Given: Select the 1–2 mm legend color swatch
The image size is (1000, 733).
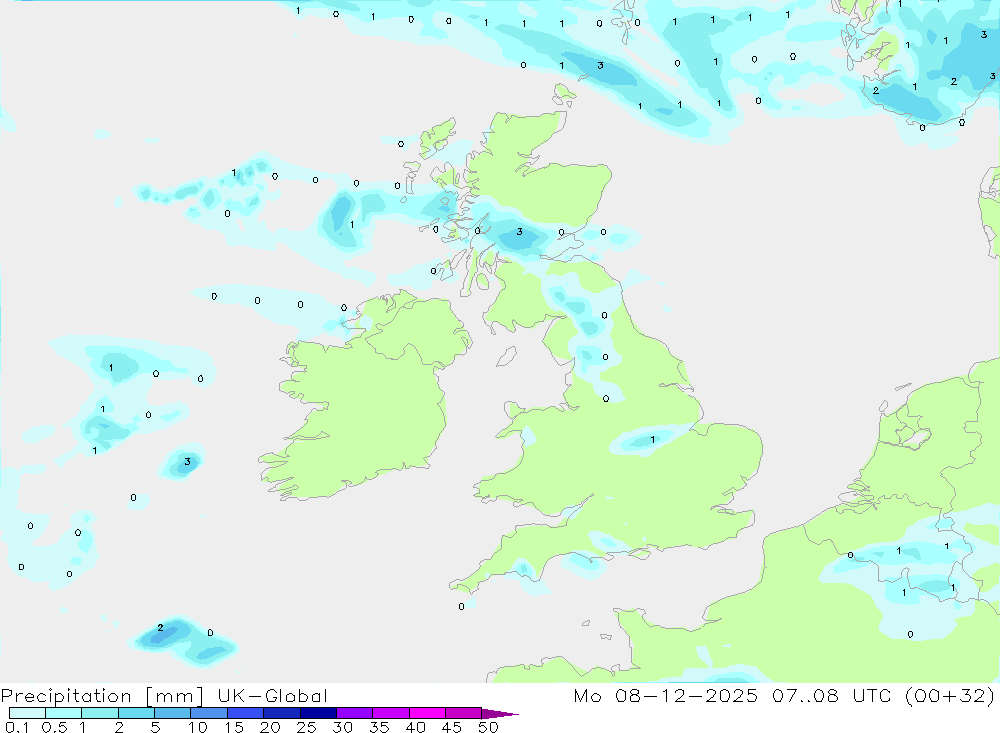Looking at the screenshot, I should coord(99,713).
